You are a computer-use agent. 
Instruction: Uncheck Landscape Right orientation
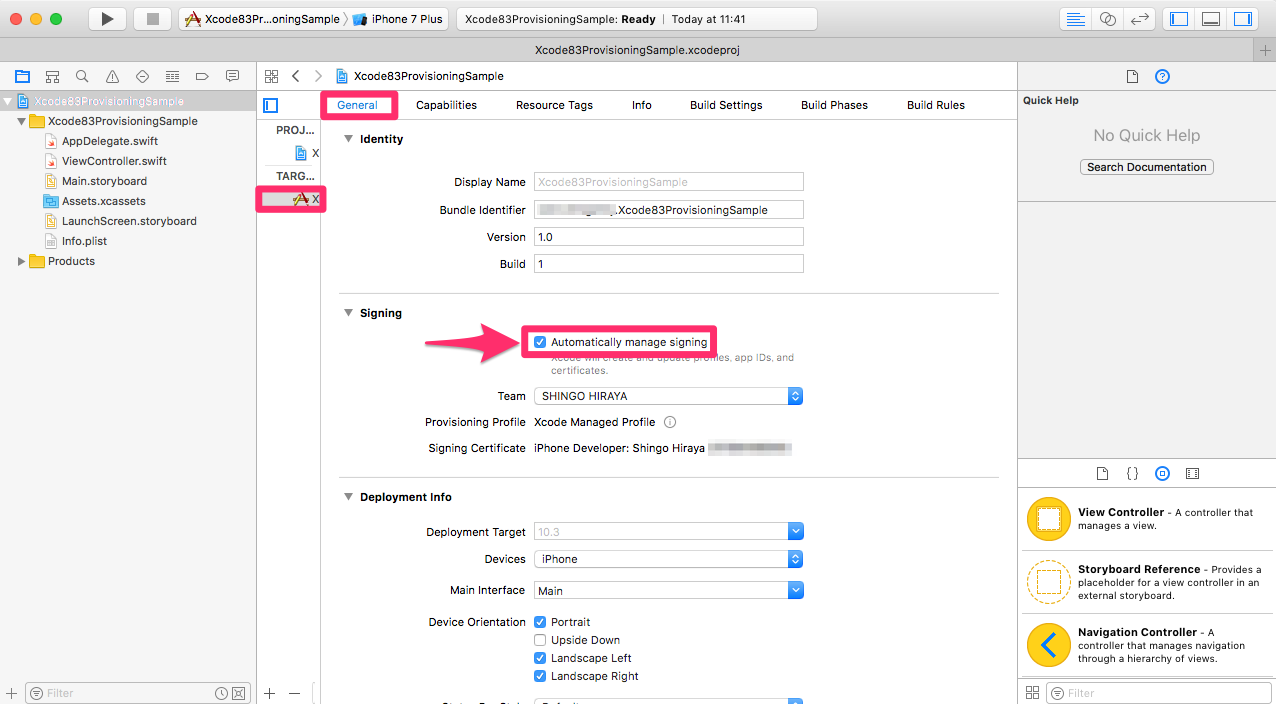click(x=540, y=676)
